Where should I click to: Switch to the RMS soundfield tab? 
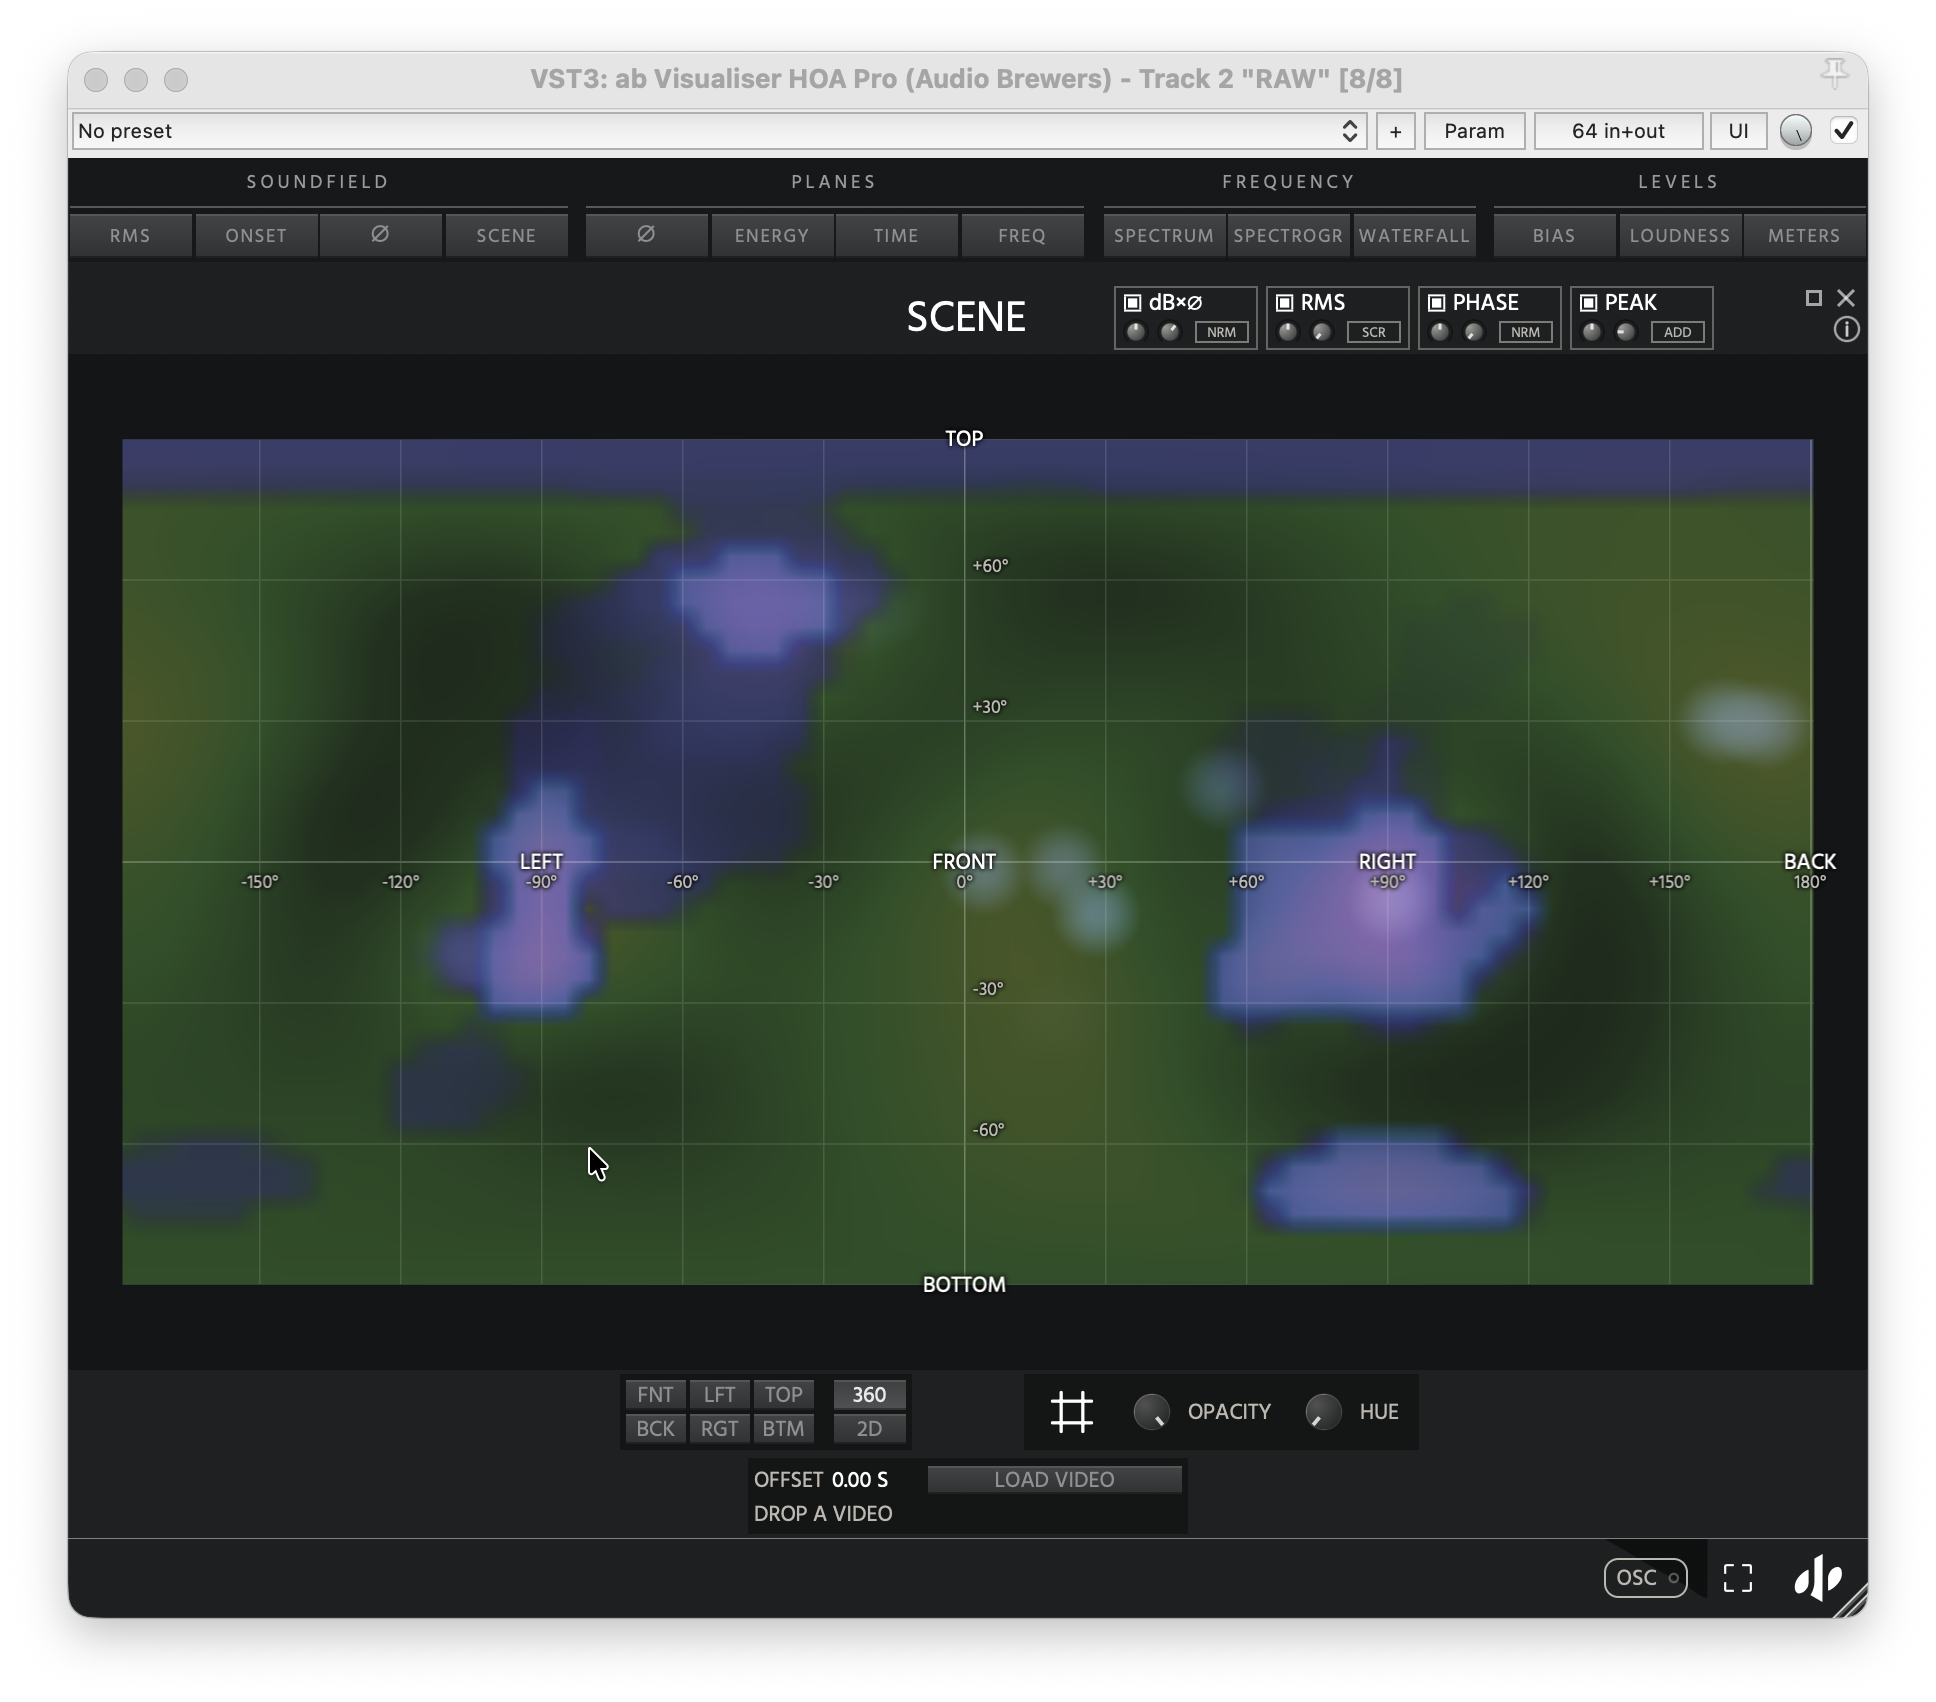pyautogui.click(x=130, y=235)
